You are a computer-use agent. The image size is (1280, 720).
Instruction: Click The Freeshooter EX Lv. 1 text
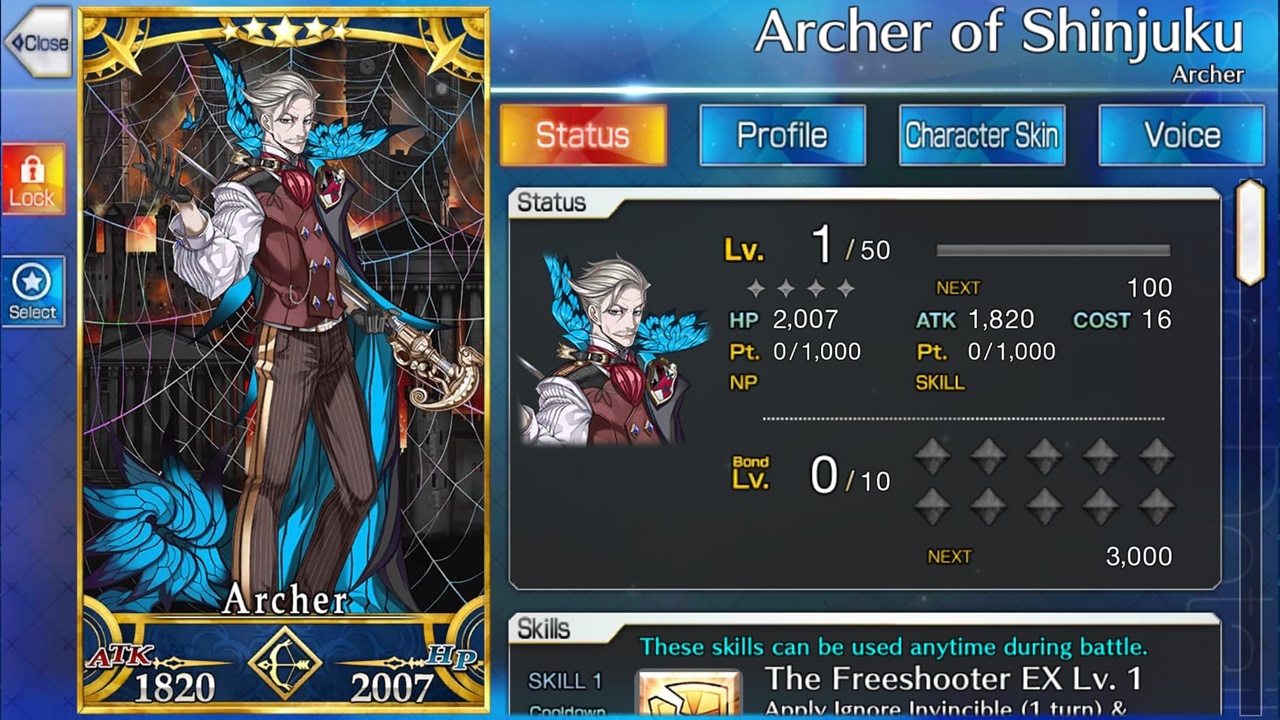pos(953,679)
